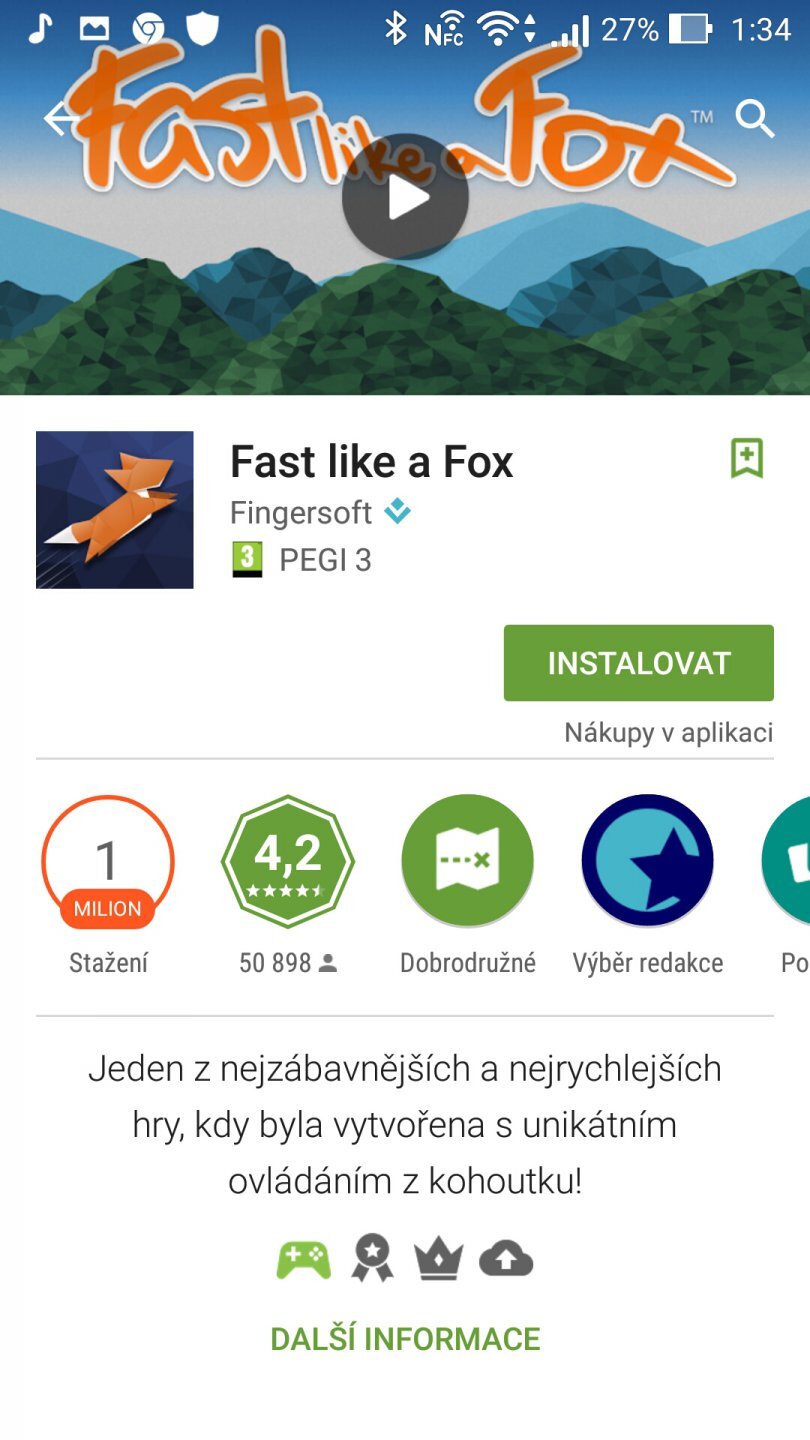The image size is (810, 1440).
Task: Play the Fast like a Fox trailer
Action: tap(405, 197)
